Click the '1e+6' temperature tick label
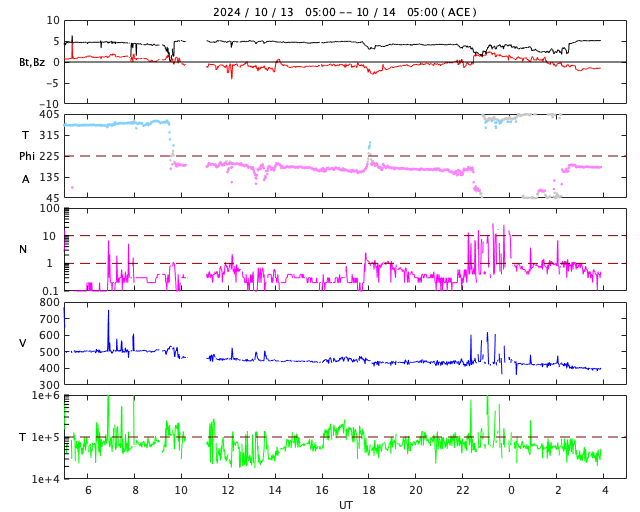 [x=45, y=395]
